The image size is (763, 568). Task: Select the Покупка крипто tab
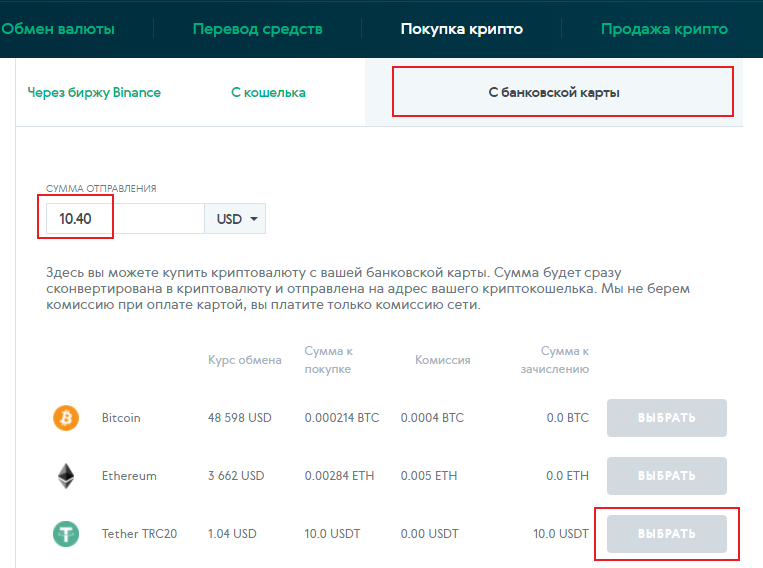pyautogui.click(x=461, y=29)
